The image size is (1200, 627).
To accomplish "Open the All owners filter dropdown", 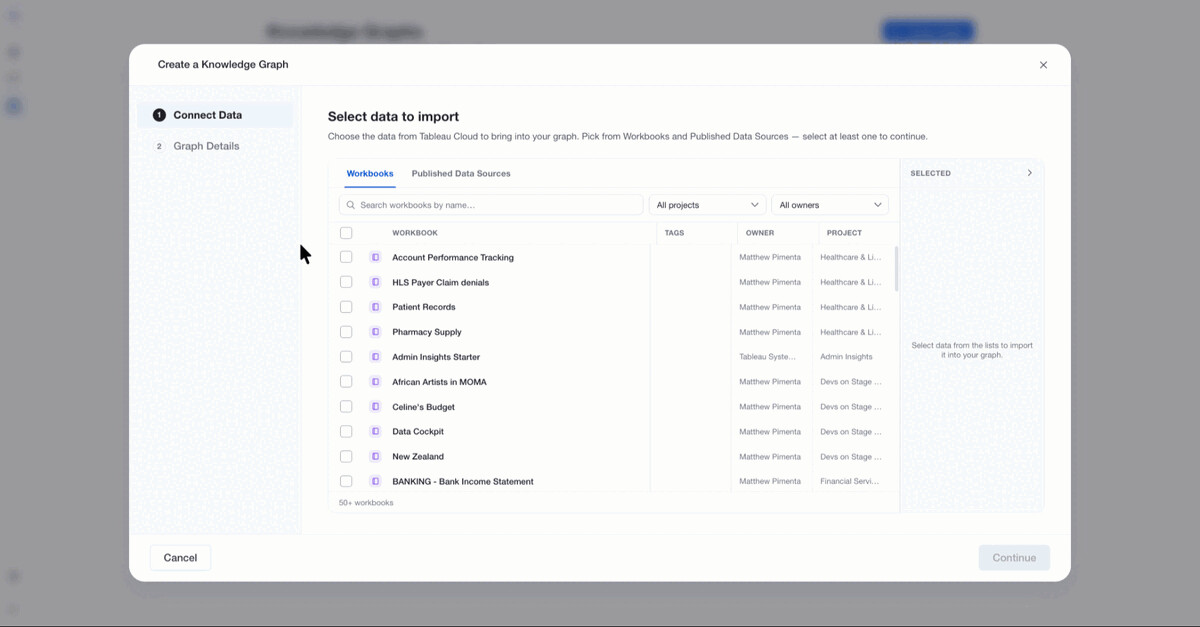I will (x=830, y=205).
